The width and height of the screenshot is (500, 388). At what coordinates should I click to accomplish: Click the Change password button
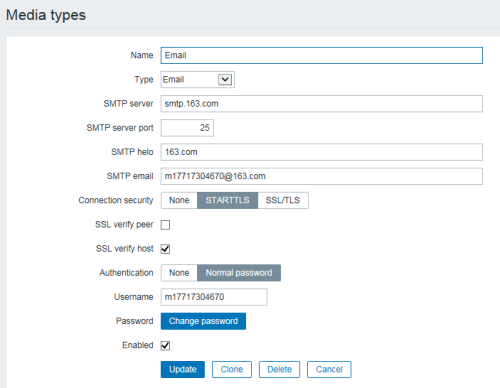pos(203,321)
